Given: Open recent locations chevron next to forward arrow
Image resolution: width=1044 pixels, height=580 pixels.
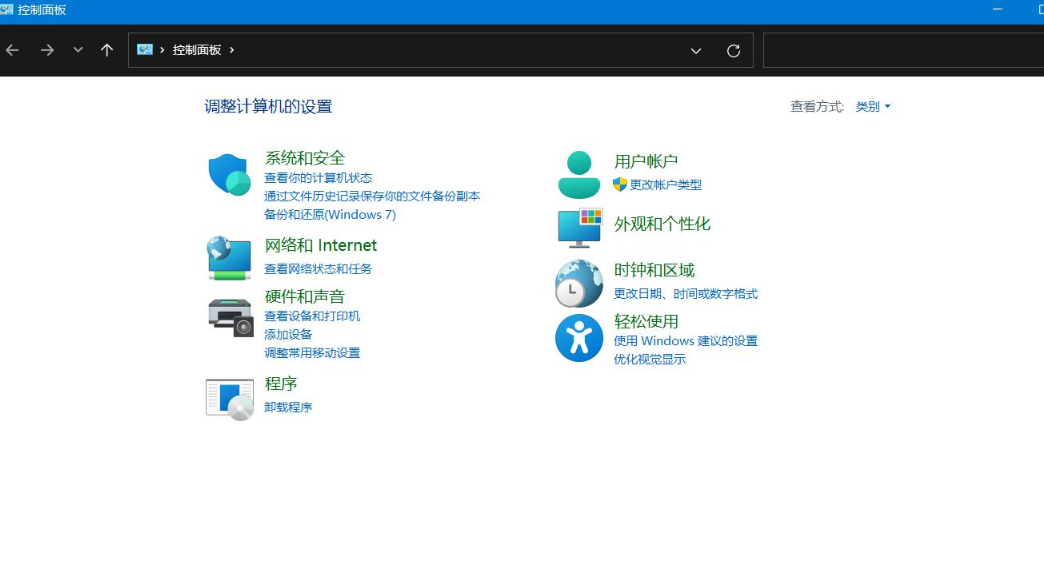Looking at the screenshot, I should (78, 50).
